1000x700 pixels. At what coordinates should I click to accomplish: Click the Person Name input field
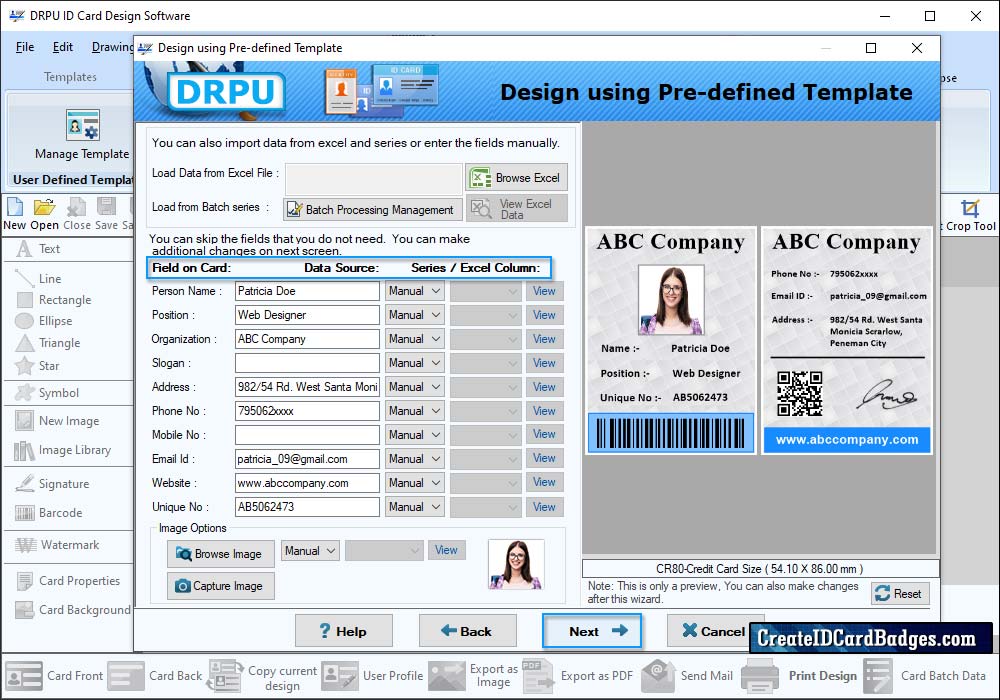click(x=307, y=291)
